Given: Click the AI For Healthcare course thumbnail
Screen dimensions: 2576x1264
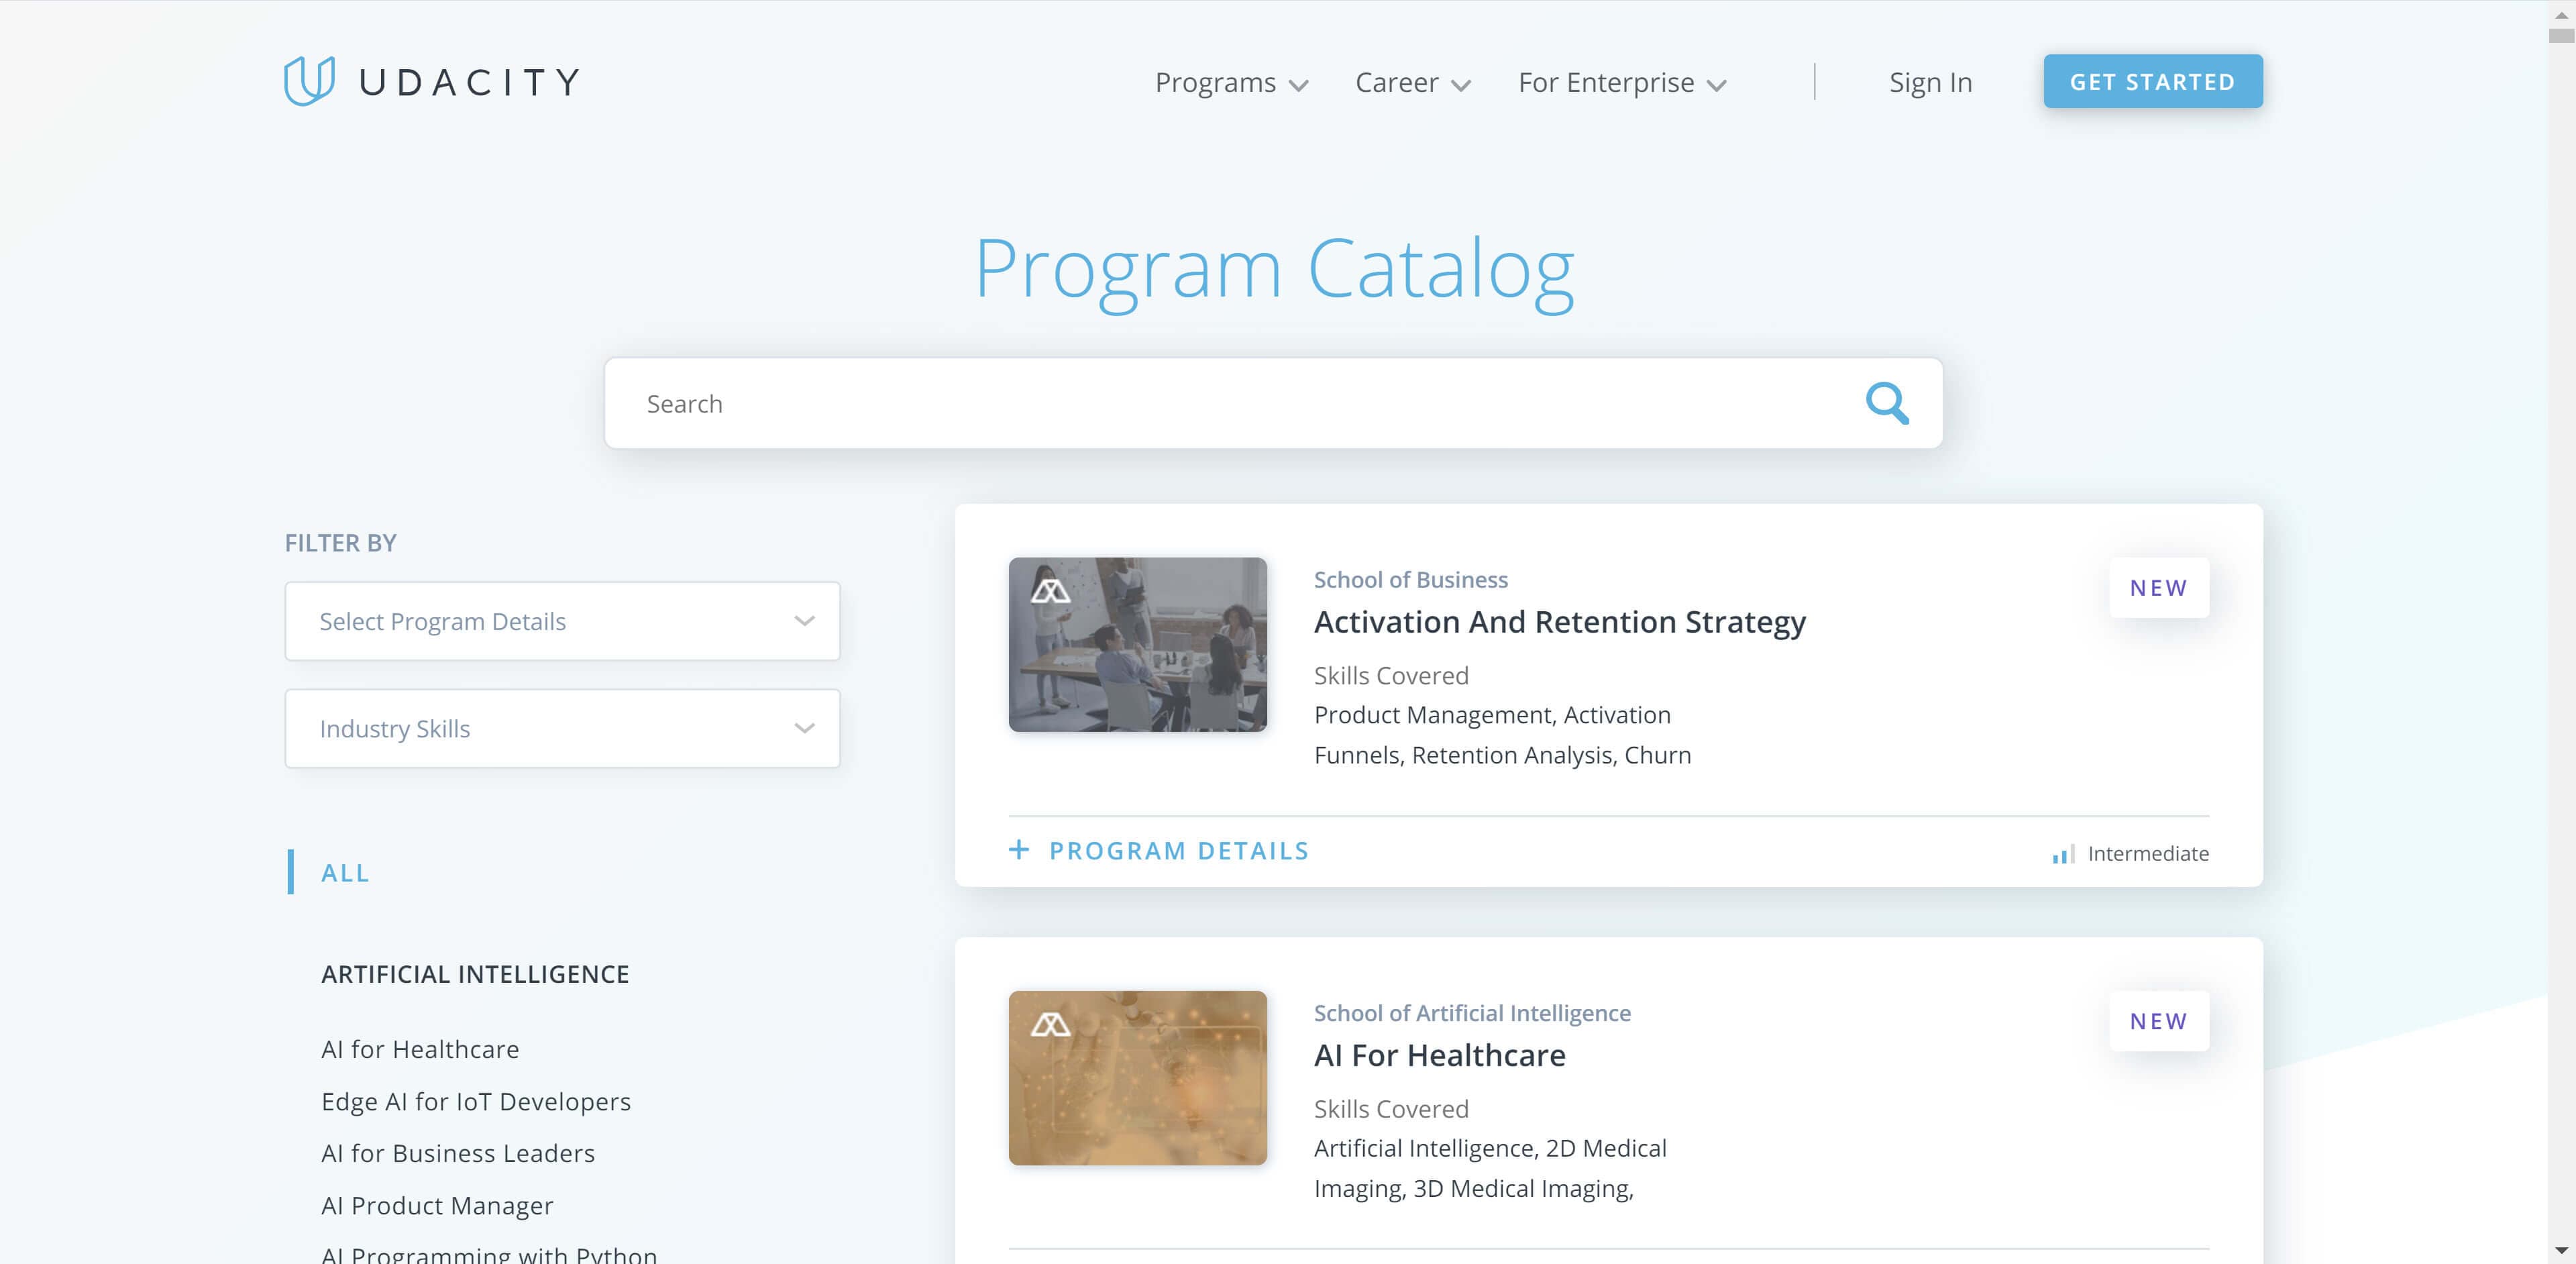Looking at the screenshot, I should (x=1137, y=1078).
